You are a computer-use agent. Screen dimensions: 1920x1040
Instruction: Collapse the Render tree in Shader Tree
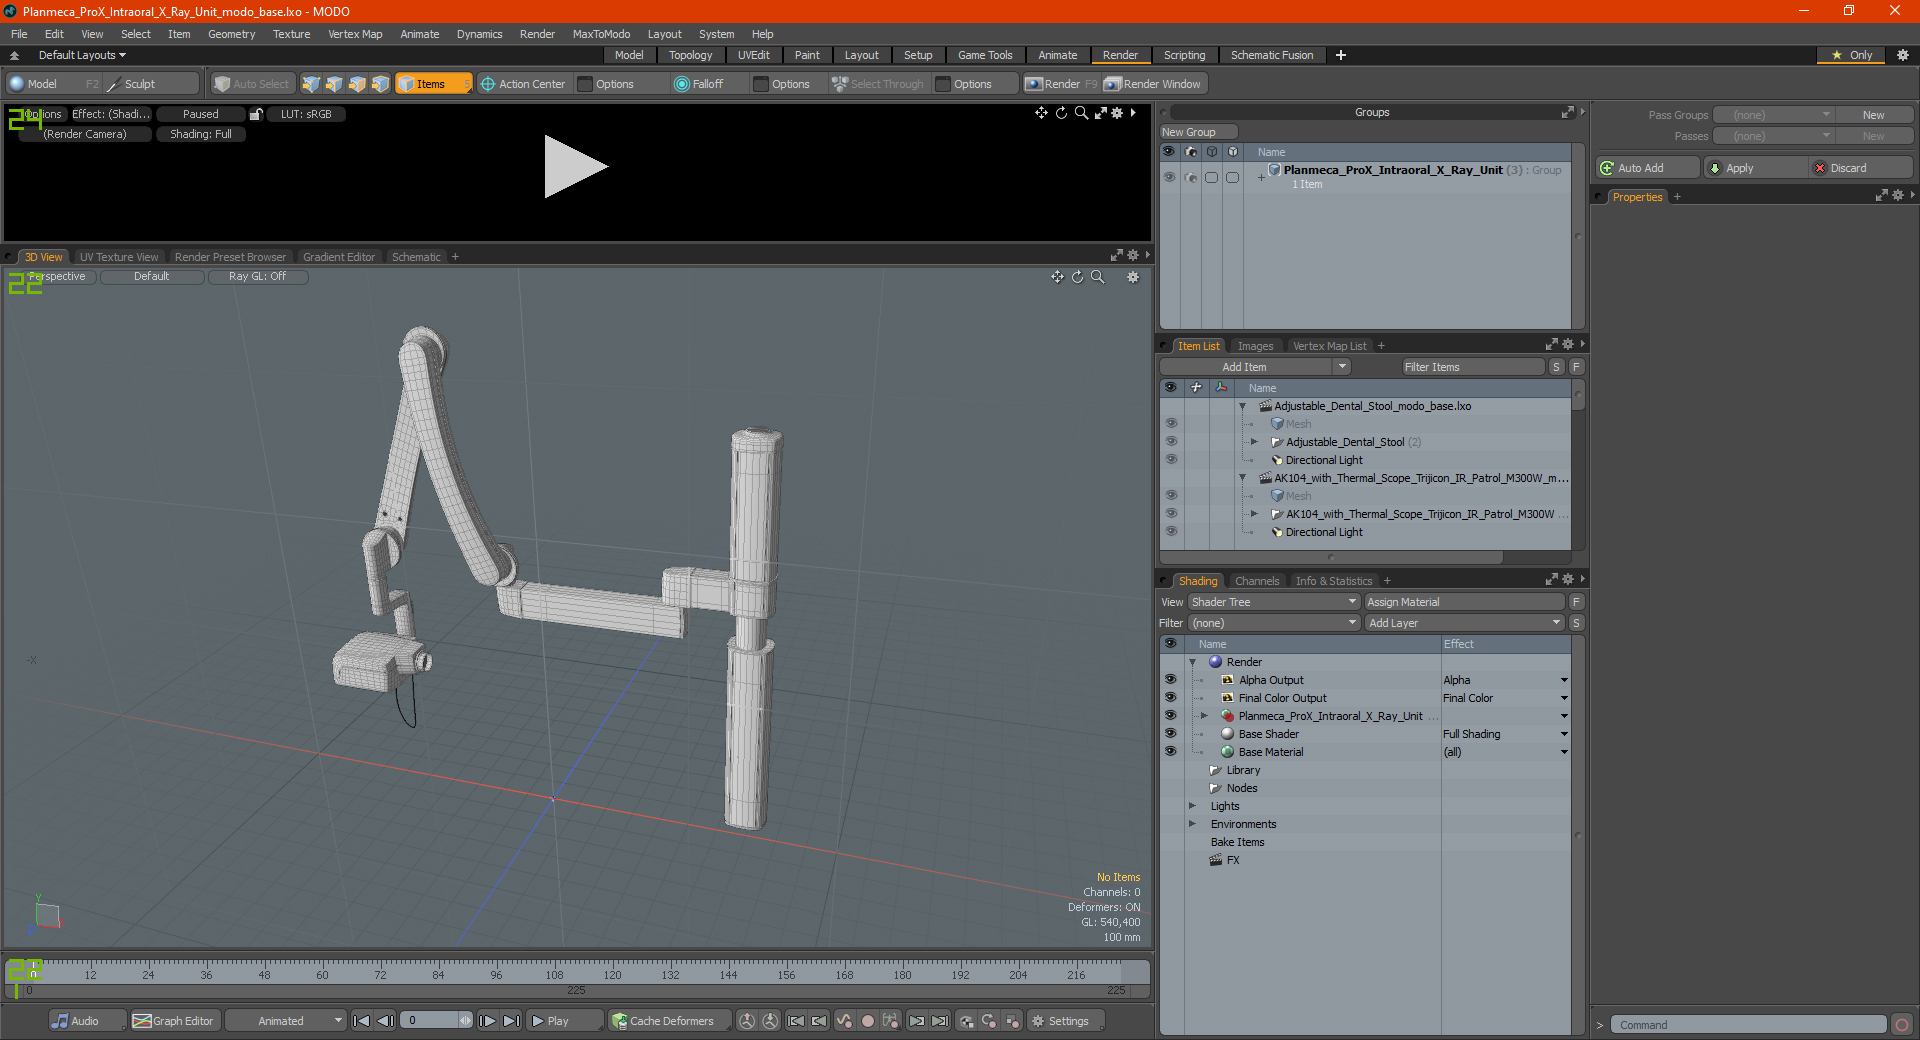pos(1192,662)
